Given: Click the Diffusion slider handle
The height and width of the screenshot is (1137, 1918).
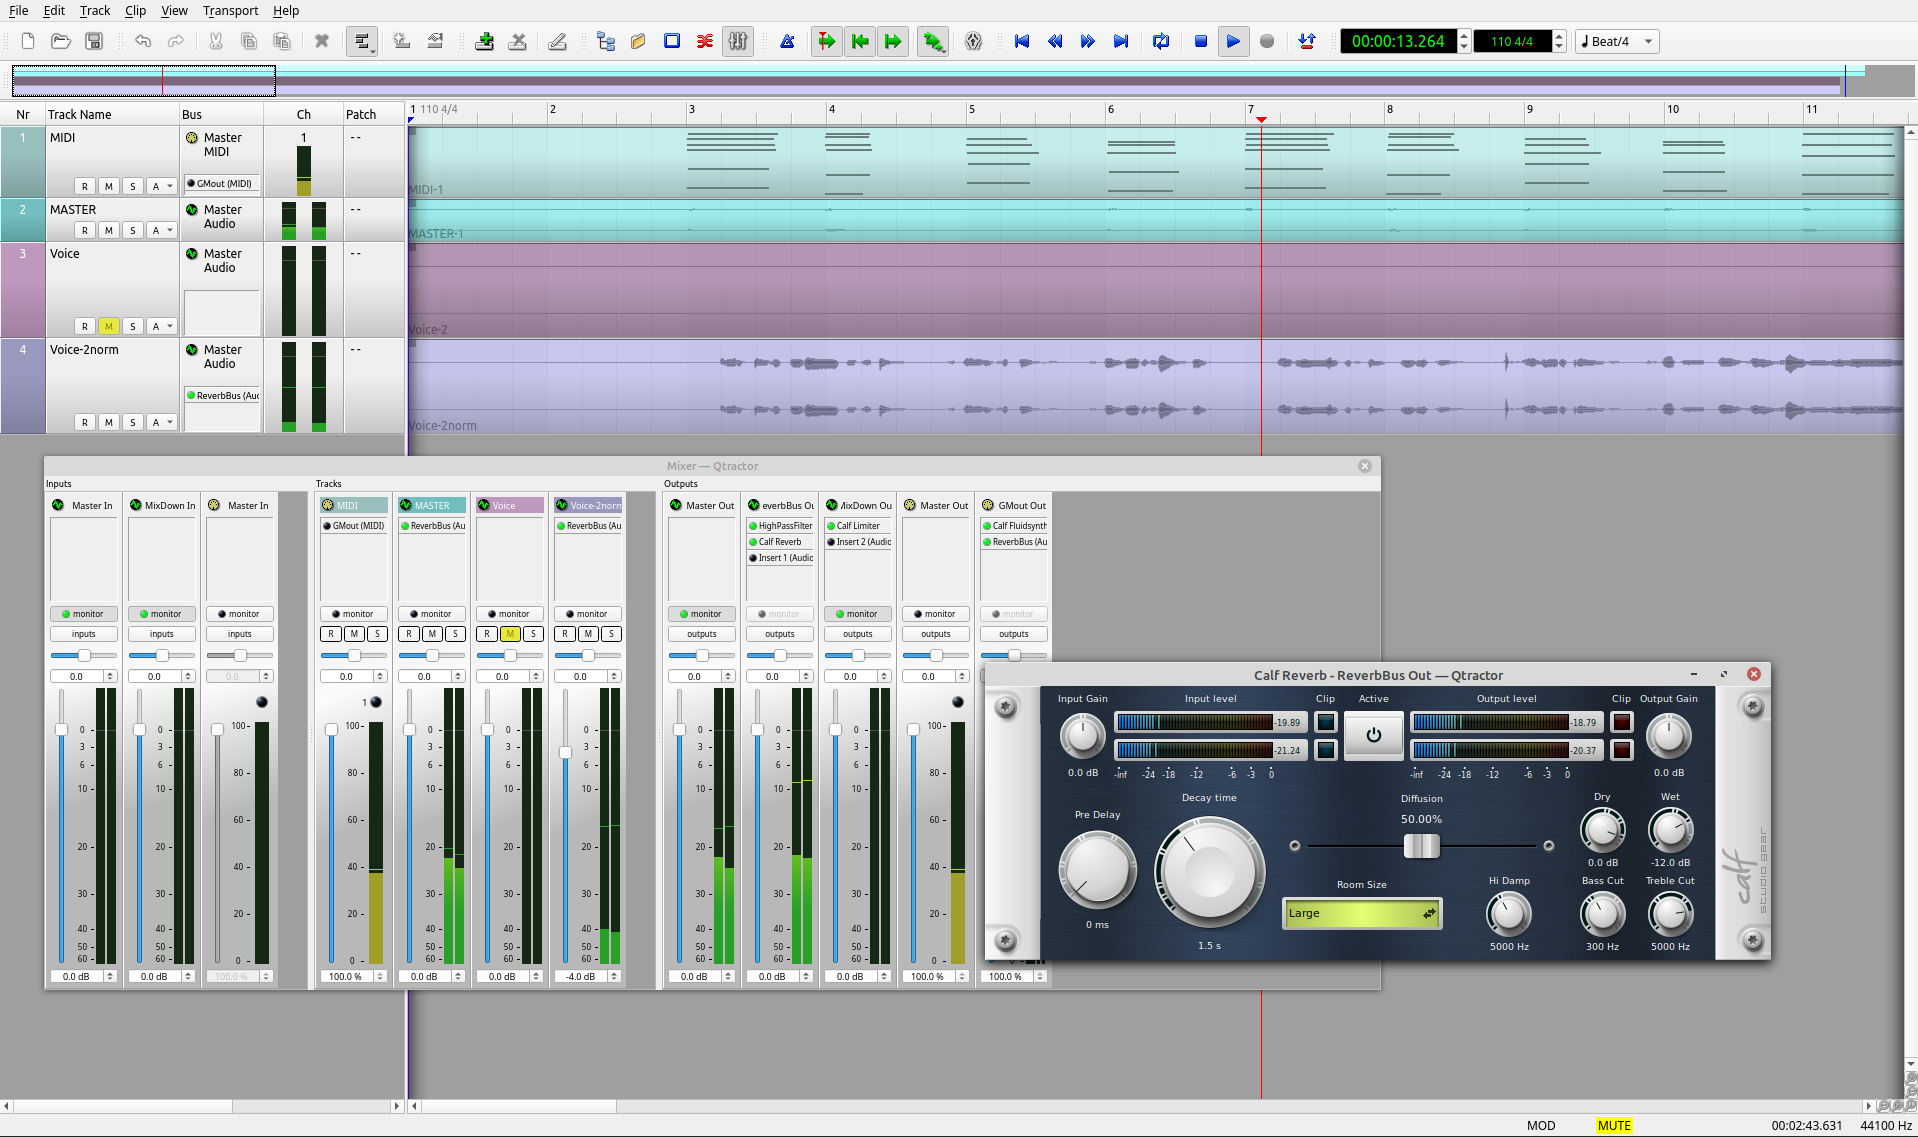Looking at the screenshot, I should (x=1421, y=846).
